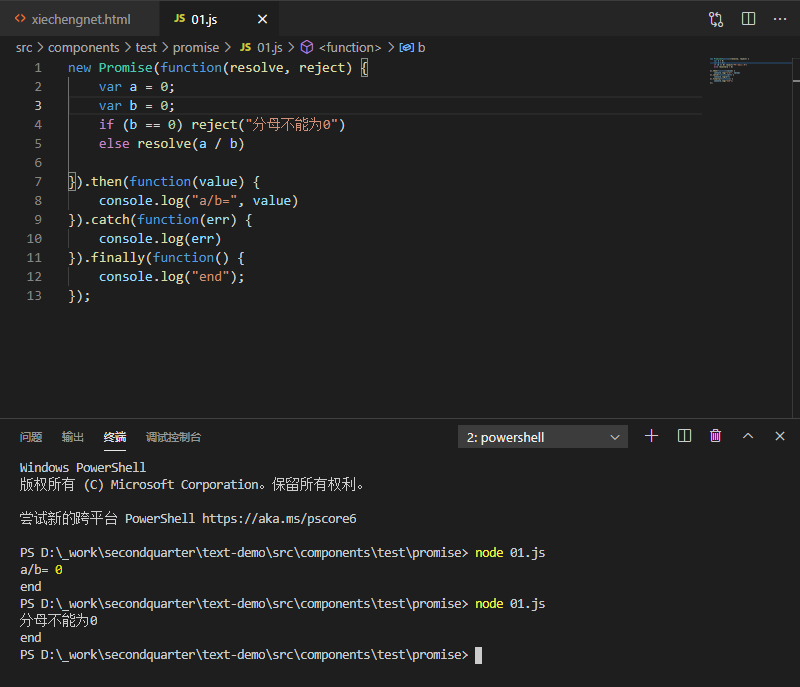Viewport: 800px width, 687px height.
Task: Click line number 13 in gutter
Action: click(34, 296)
